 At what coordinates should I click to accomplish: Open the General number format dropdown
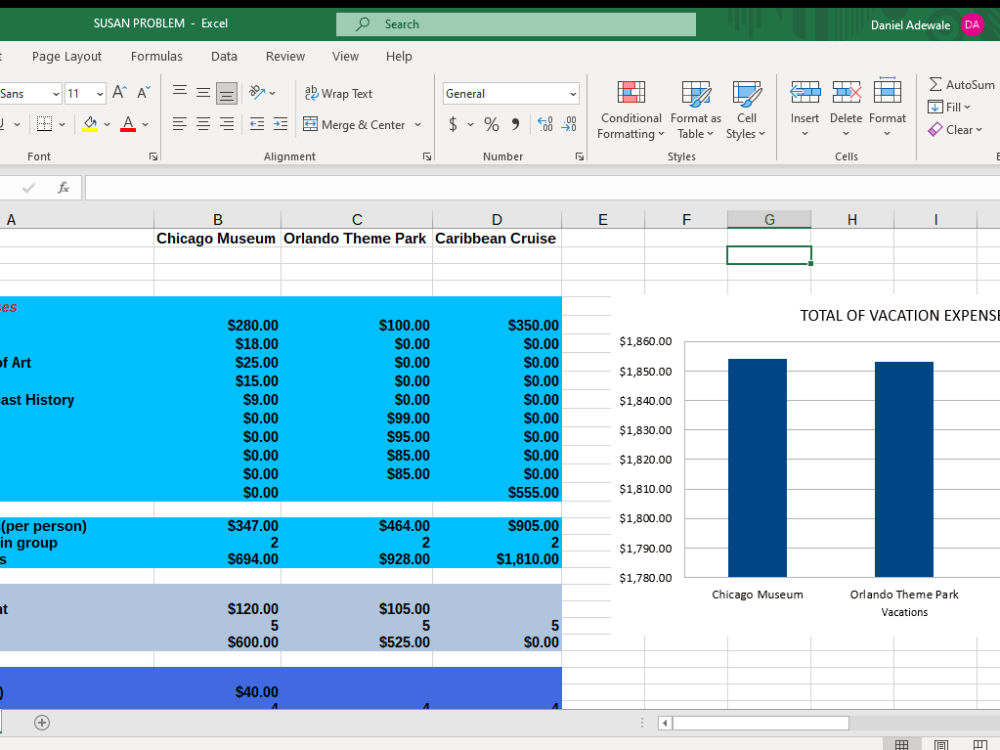tap(573, 94)
